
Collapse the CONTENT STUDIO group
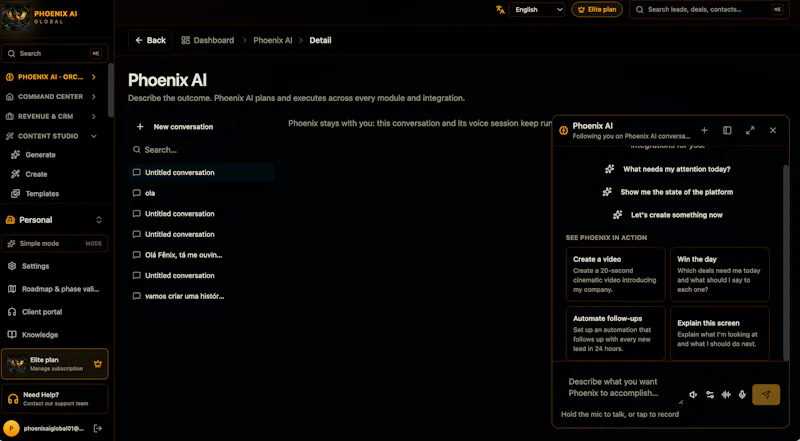[51, 136]
